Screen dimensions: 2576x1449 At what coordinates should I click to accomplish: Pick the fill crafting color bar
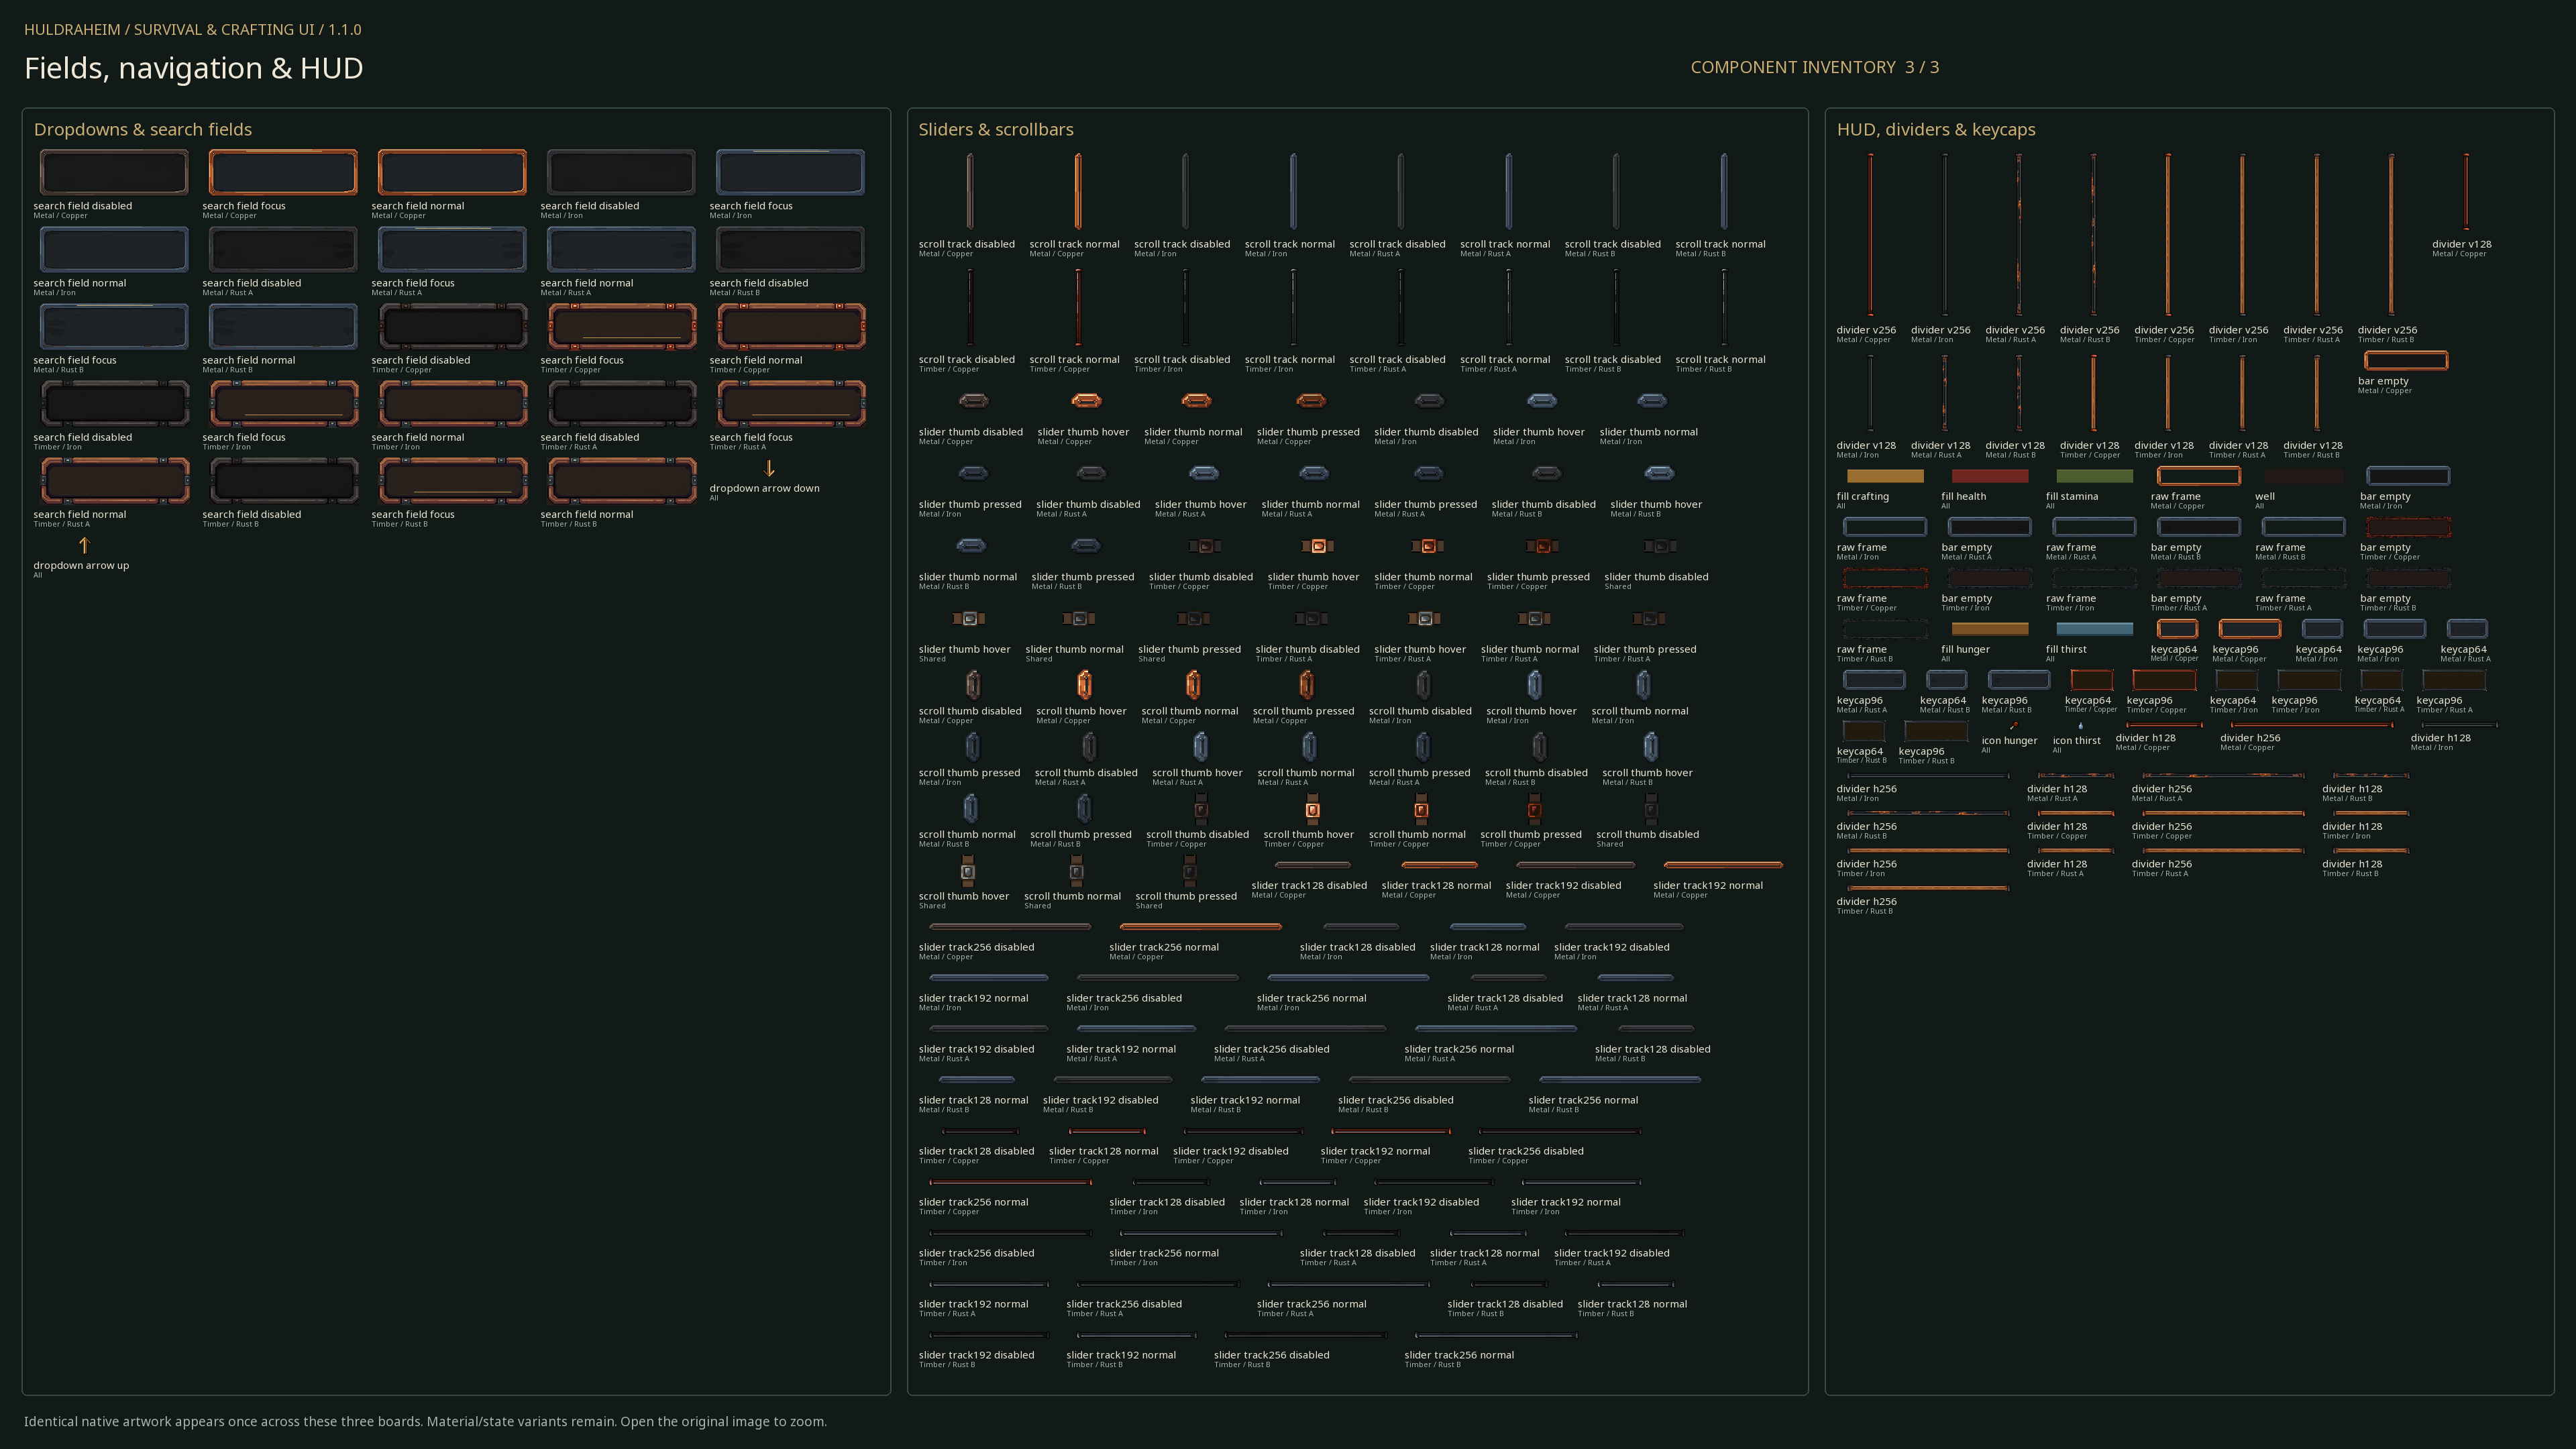(1885, 476)
